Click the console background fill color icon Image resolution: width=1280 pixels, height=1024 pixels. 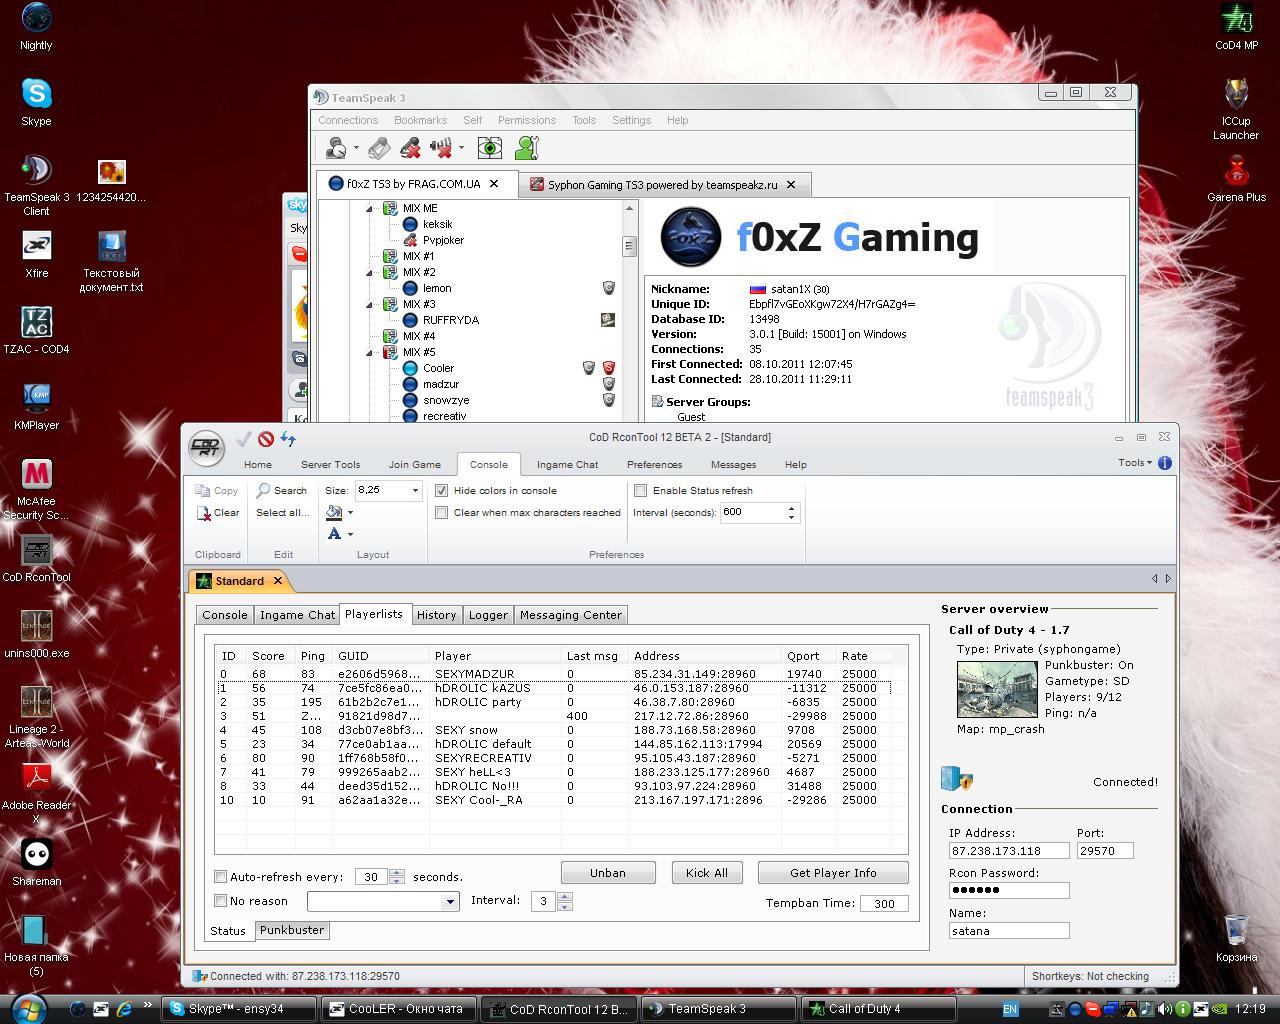[x=334, y=512]
